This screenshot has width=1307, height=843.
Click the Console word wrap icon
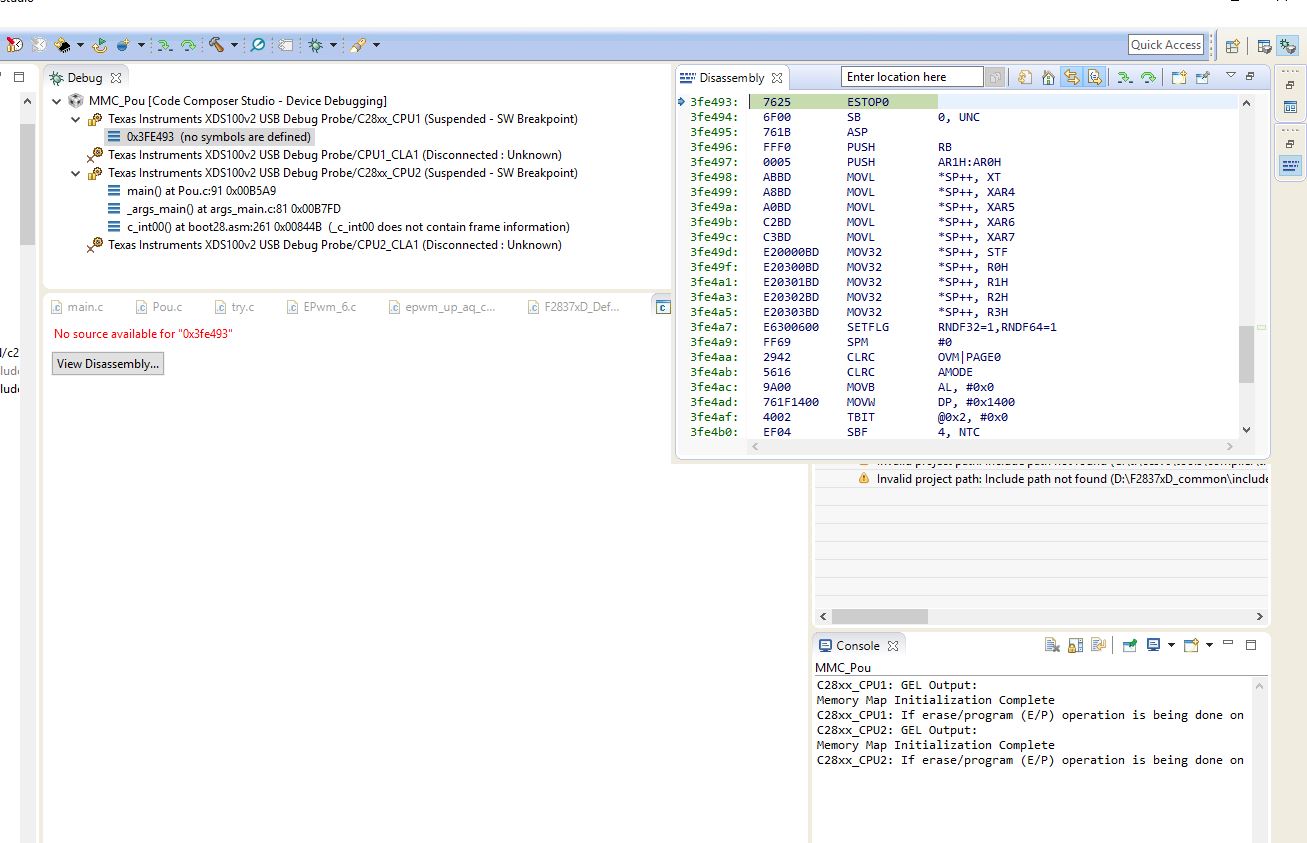pos(1098,645)
